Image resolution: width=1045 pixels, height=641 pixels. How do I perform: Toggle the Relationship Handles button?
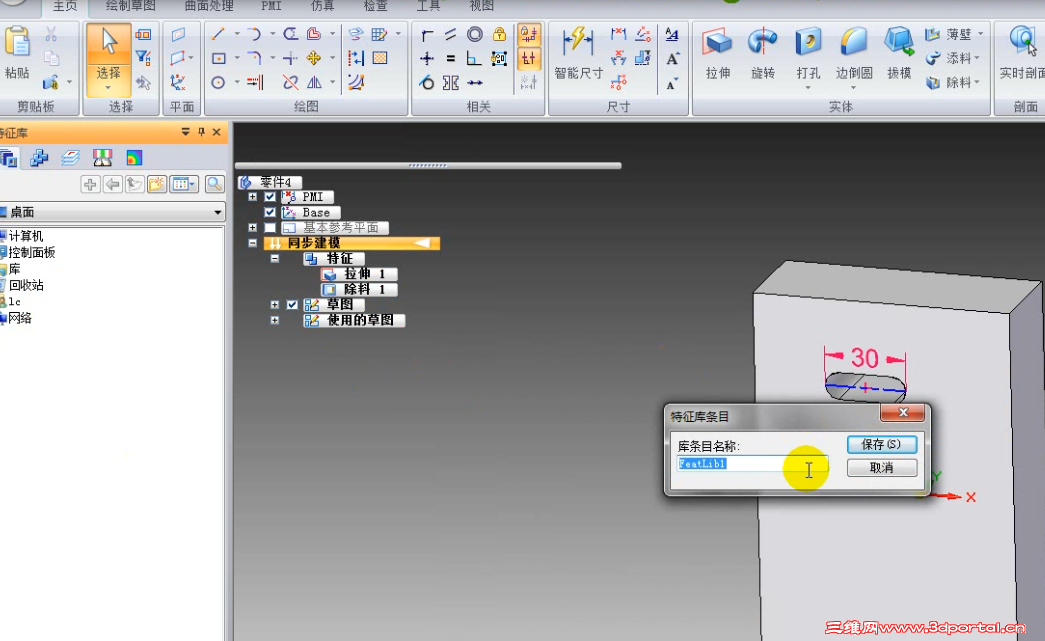[x=528, y=59]
